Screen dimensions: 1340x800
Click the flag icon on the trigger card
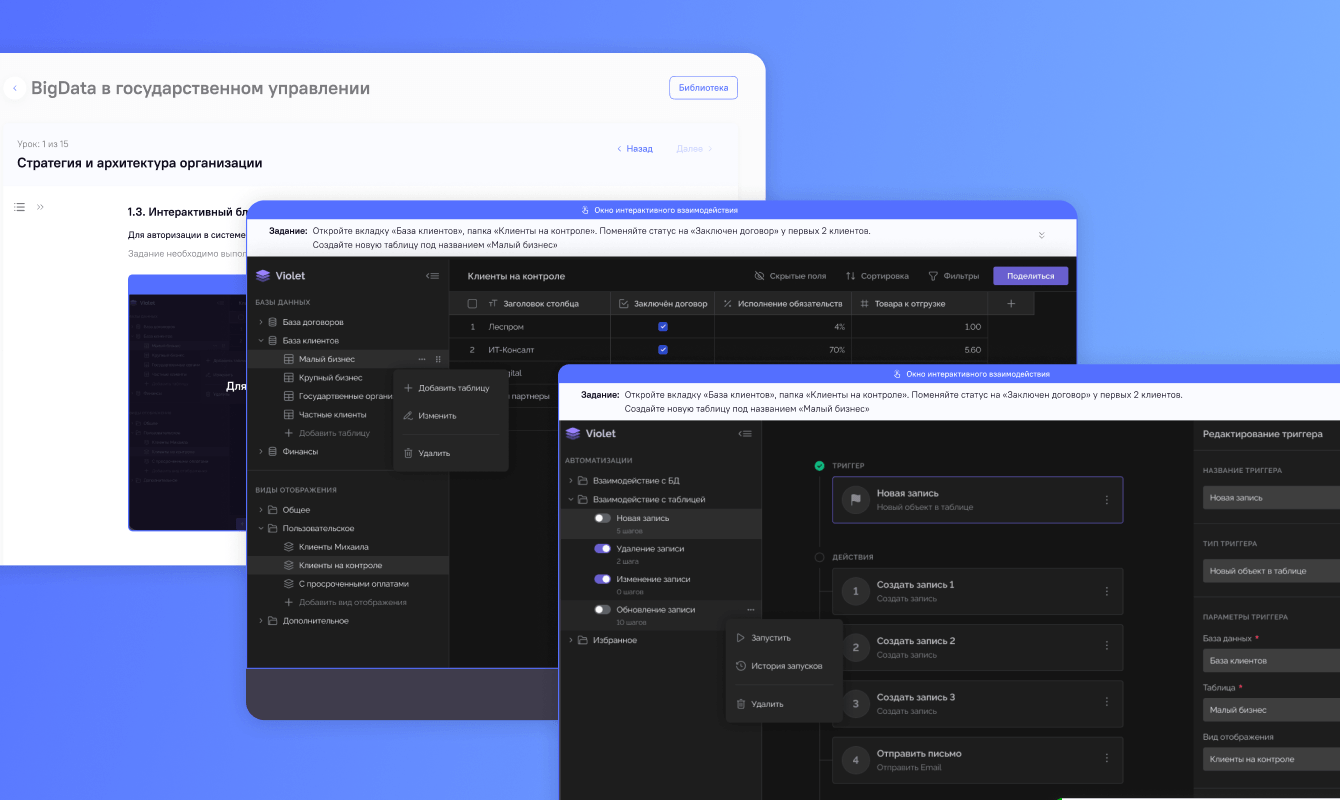pos(855,499)
